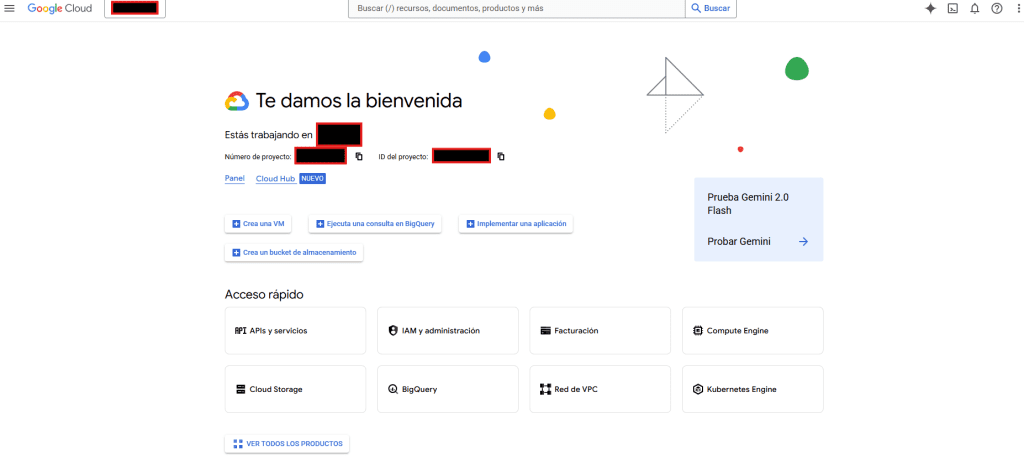
Task: Click the Compute Engine label text
Action: (737, 331)
